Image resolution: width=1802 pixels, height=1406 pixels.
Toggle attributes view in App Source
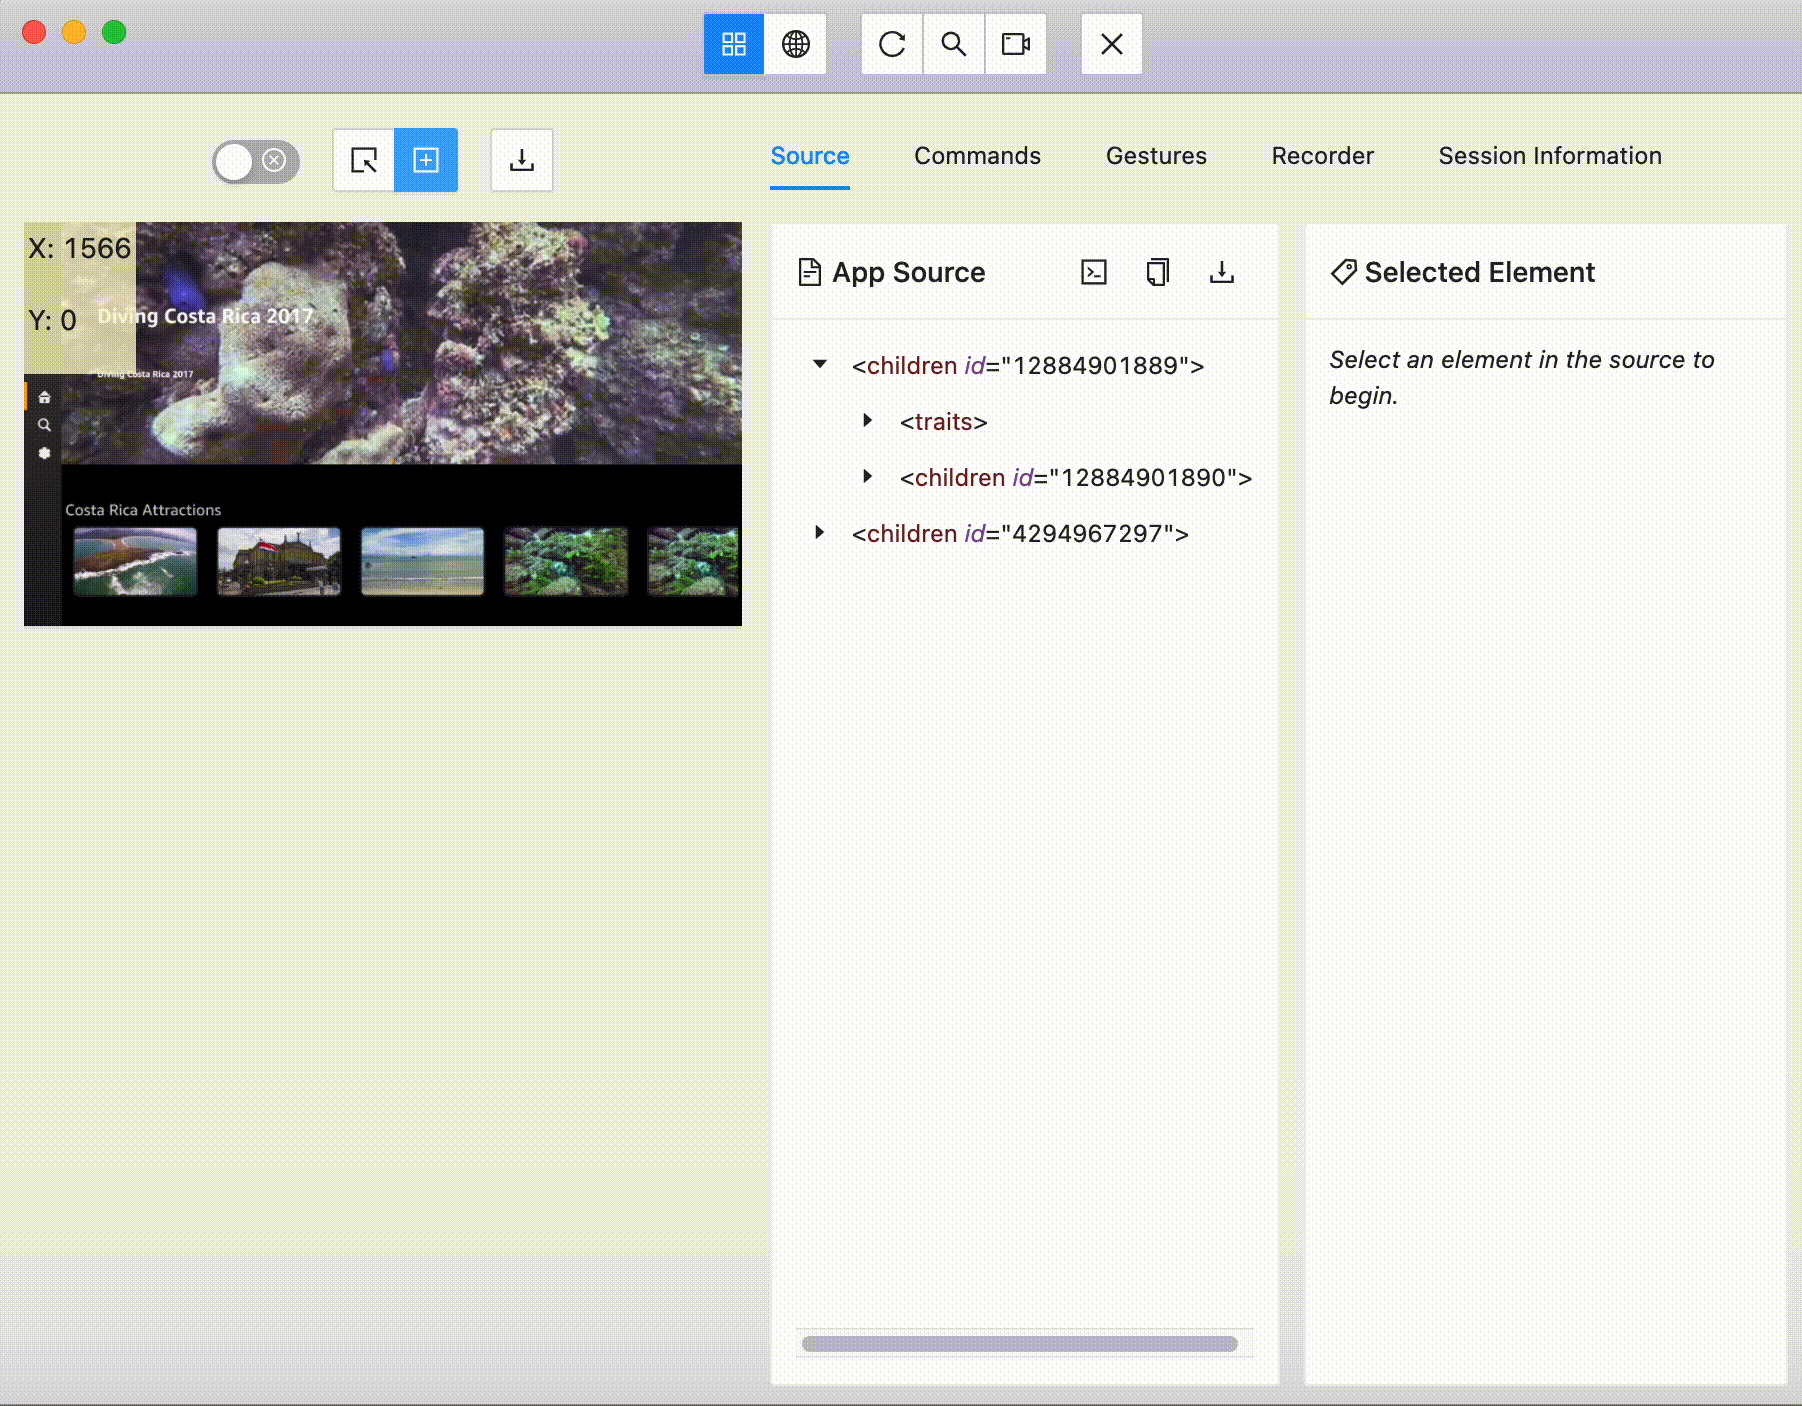point(1094,272)
